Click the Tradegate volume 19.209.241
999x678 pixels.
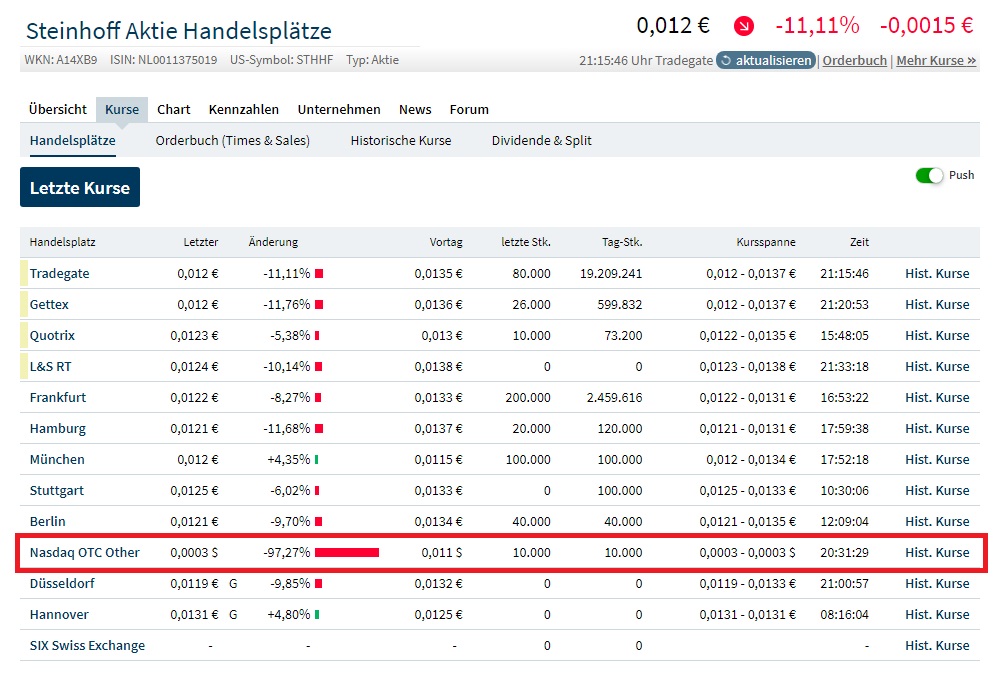pyautogui.click(x=611, y=274)
